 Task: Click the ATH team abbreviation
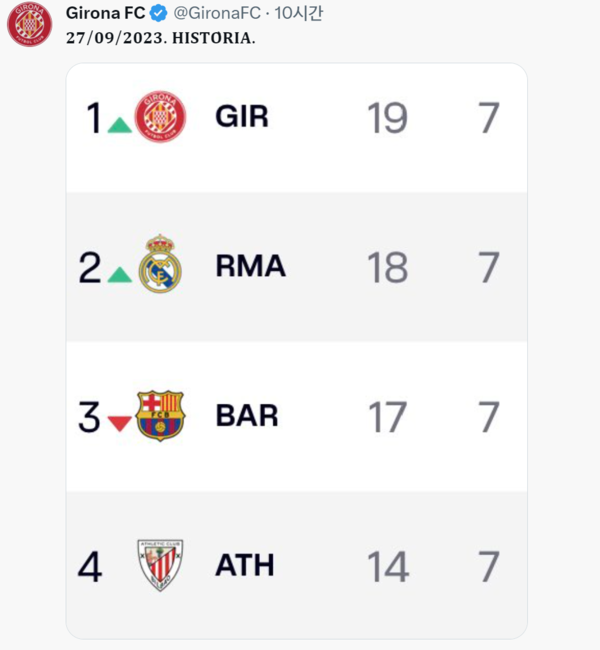pyautogui.click(x=245, y=565)
